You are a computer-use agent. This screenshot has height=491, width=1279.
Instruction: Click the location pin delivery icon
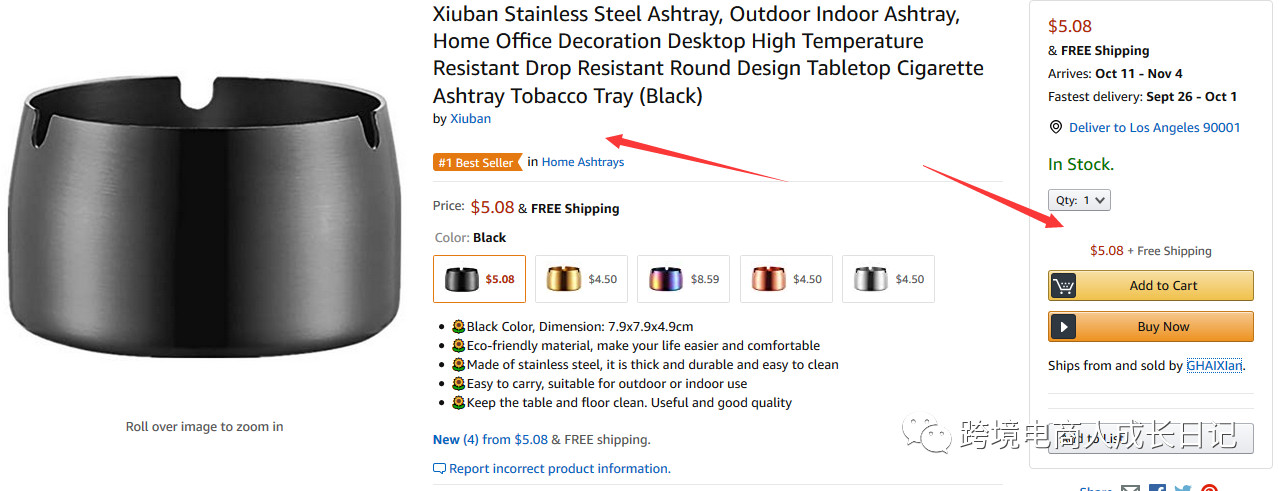1056,128
